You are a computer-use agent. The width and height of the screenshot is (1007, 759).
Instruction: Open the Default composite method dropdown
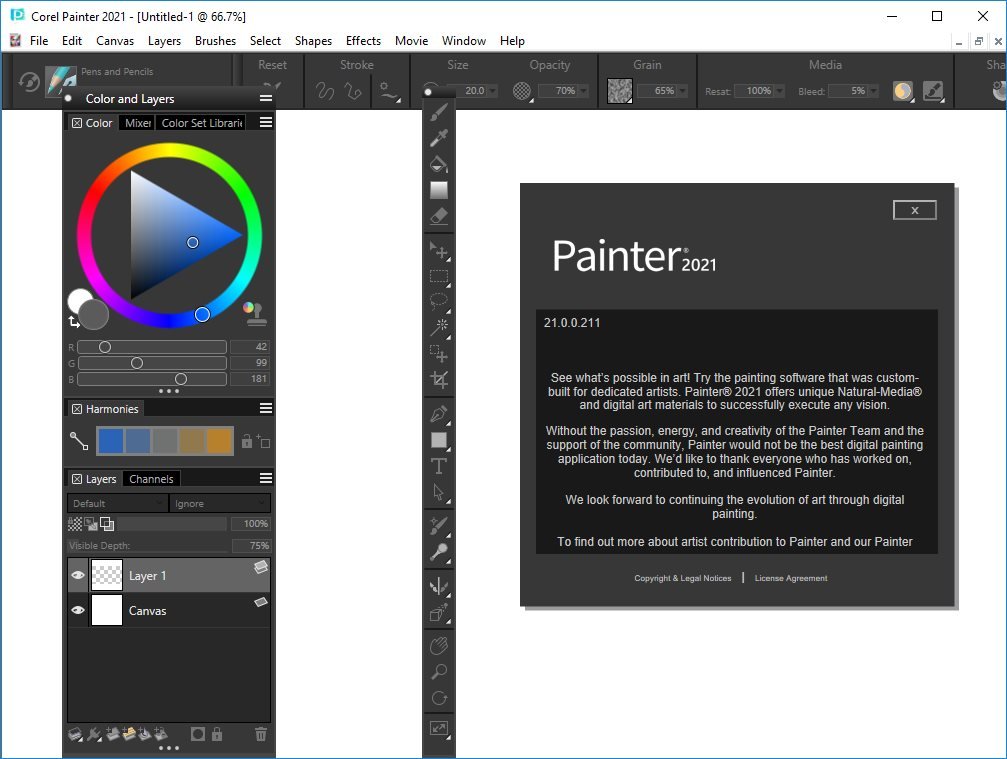pos(118,503)
